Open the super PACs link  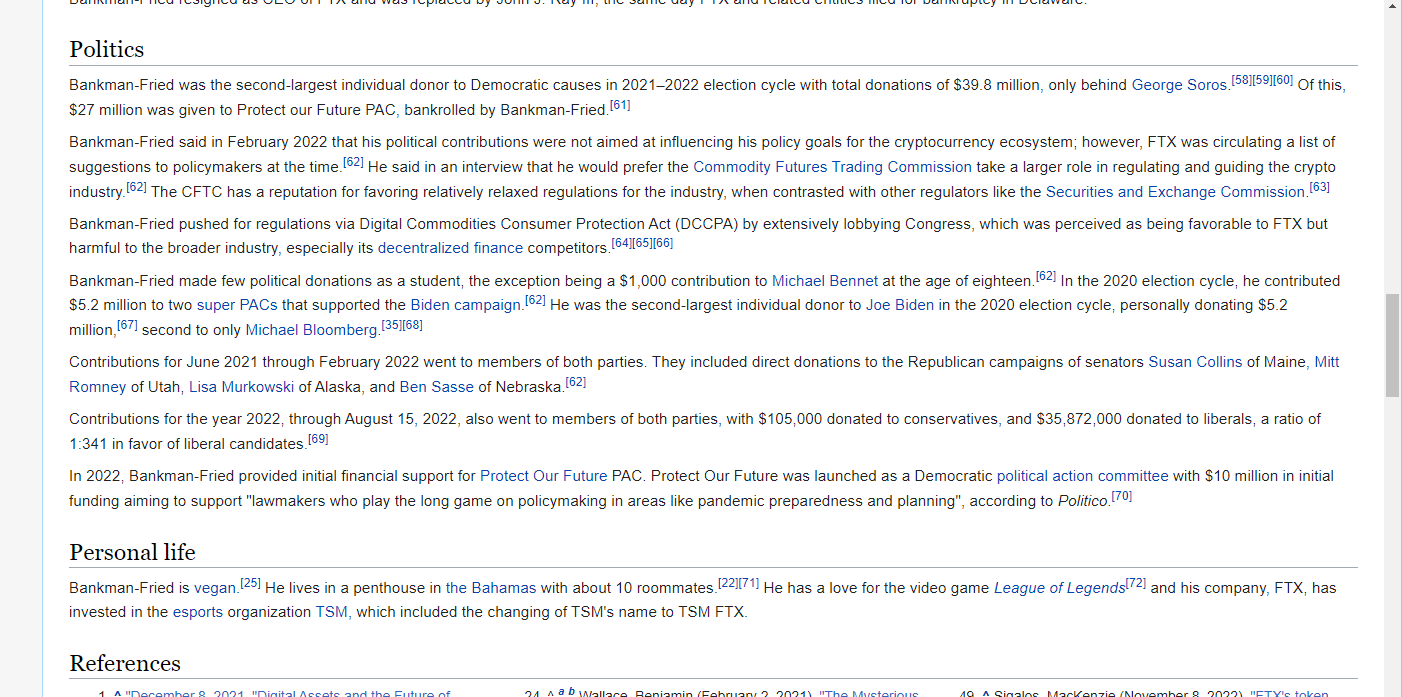pos(237,305)
